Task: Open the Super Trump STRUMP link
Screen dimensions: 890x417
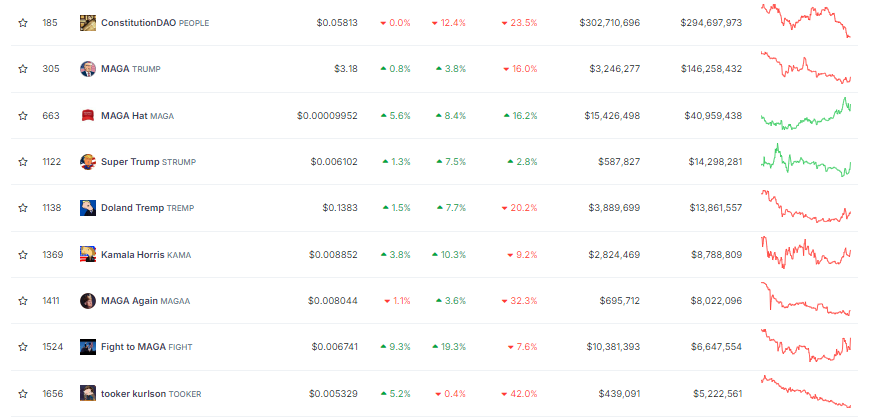Action: click(148, 162)
